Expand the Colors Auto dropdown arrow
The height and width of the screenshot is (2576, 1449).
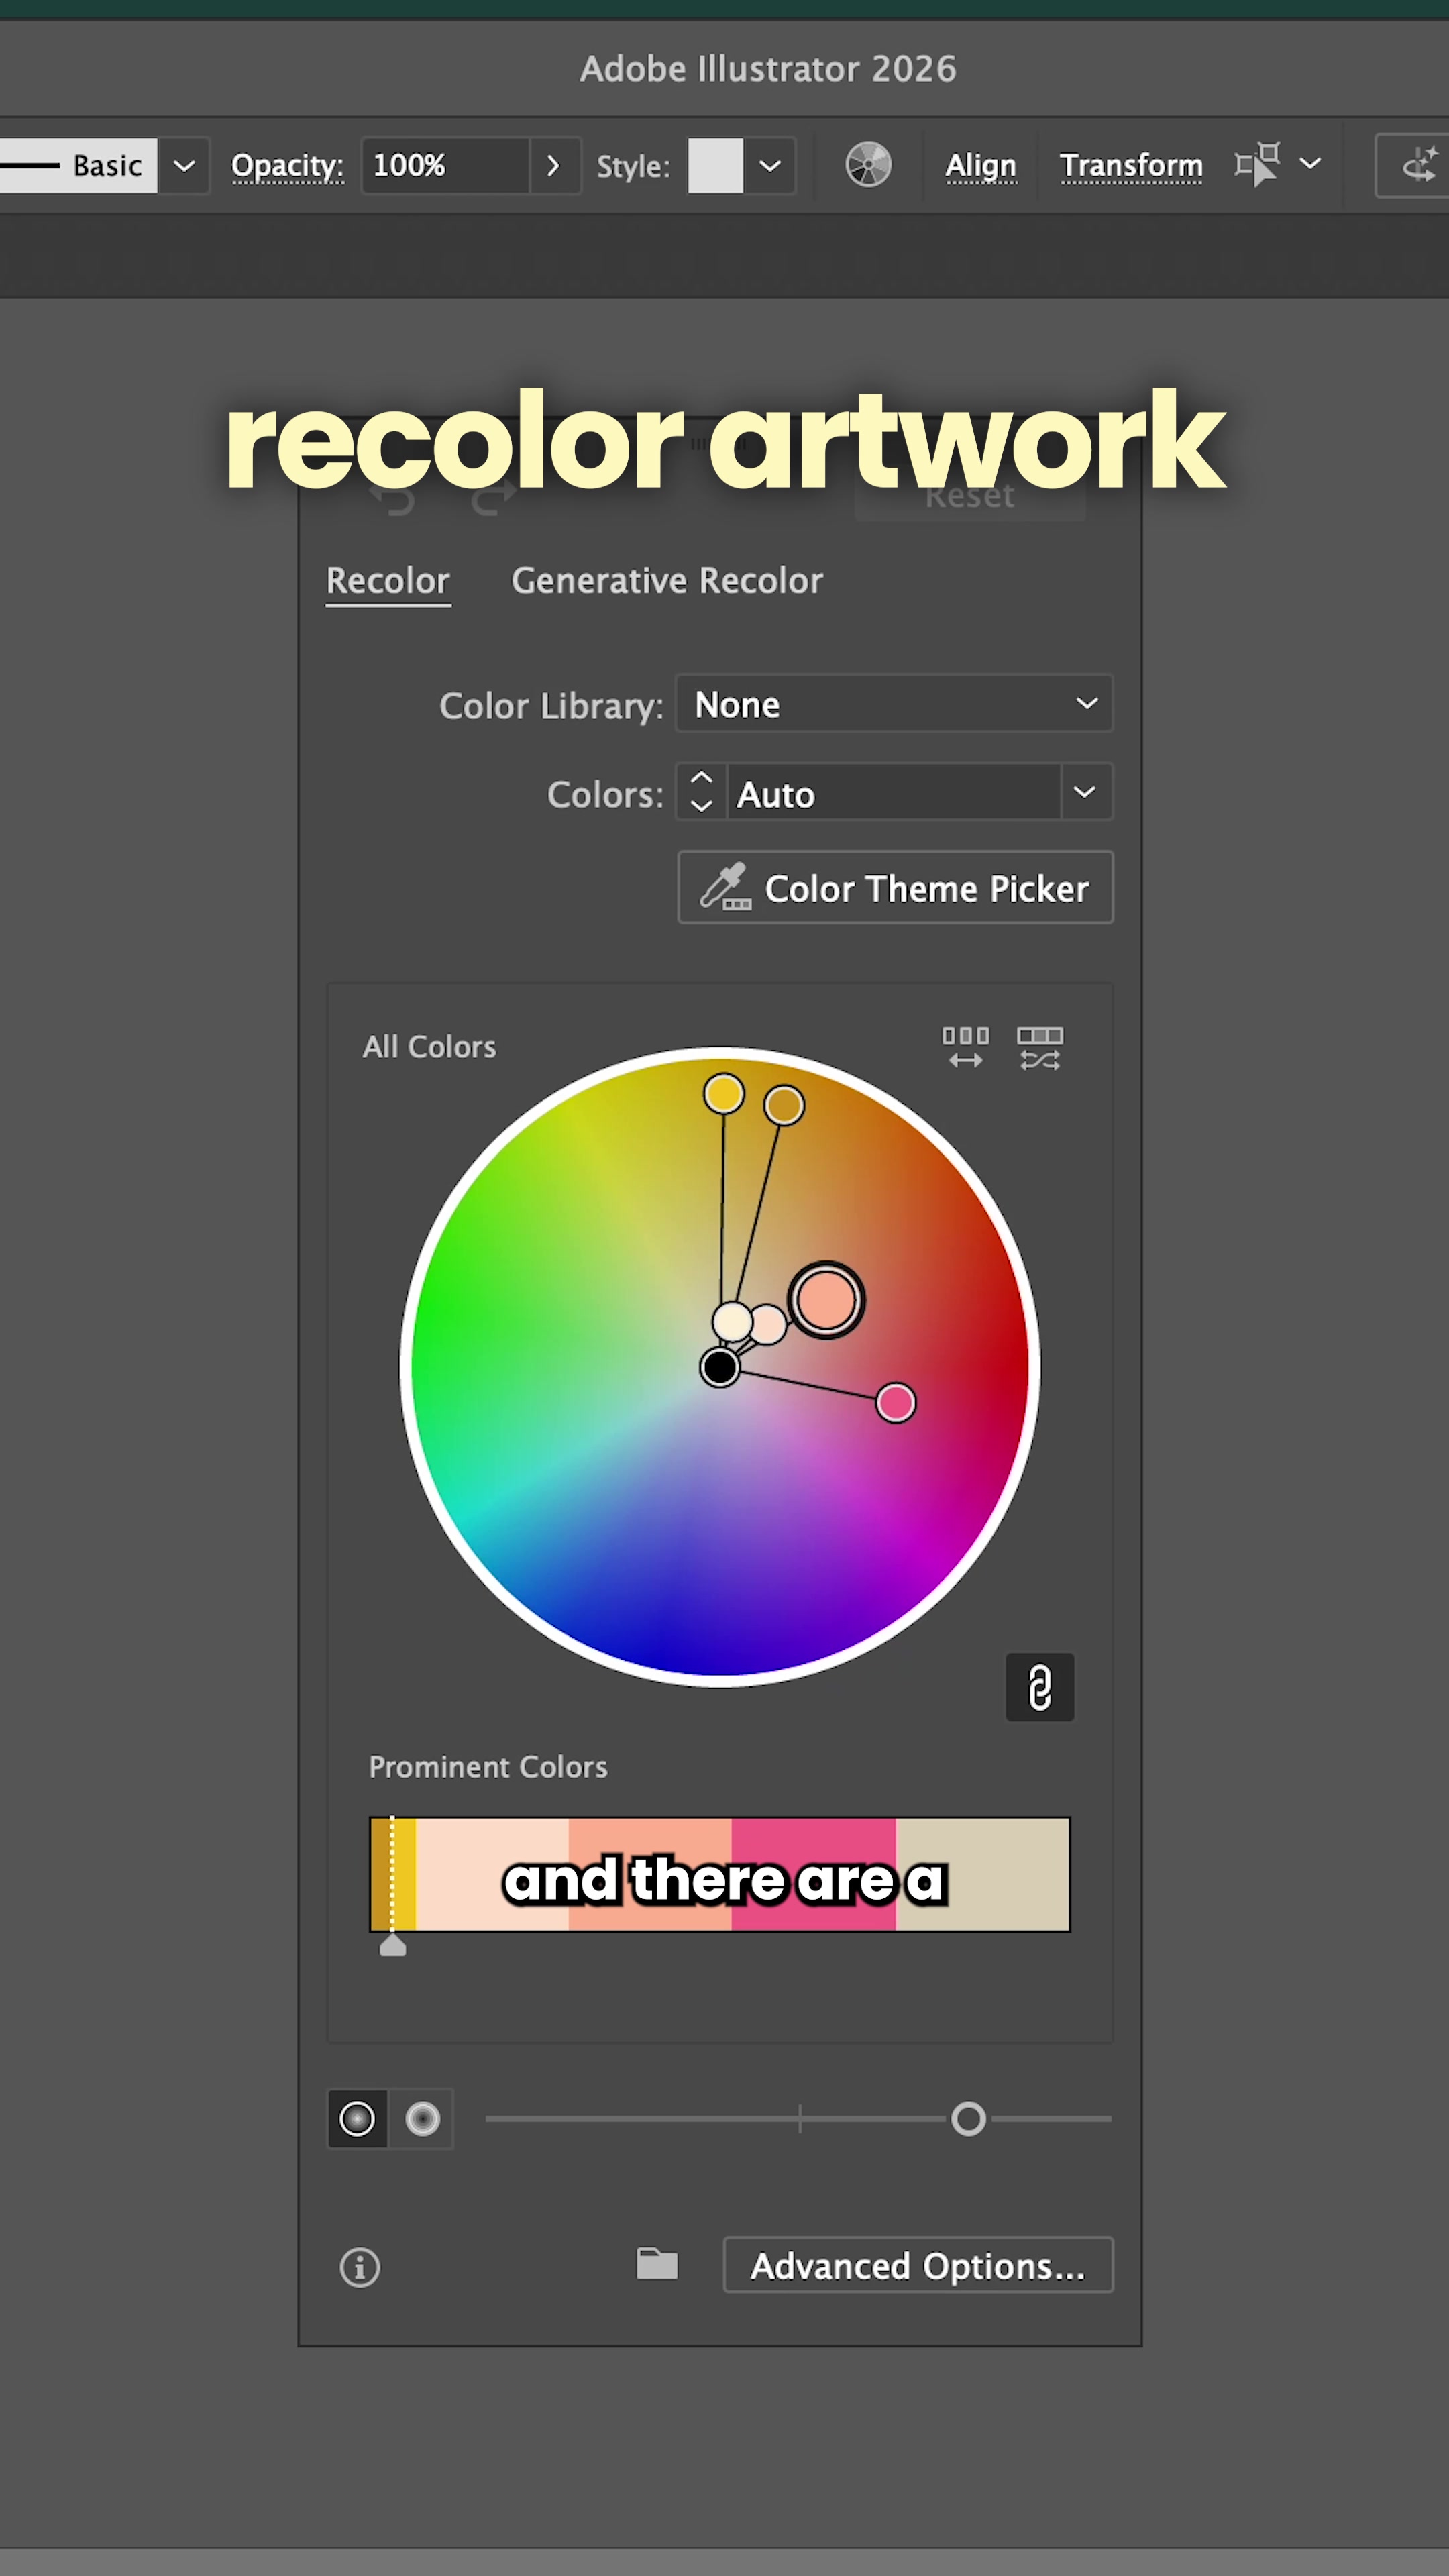click(1085, 792)
